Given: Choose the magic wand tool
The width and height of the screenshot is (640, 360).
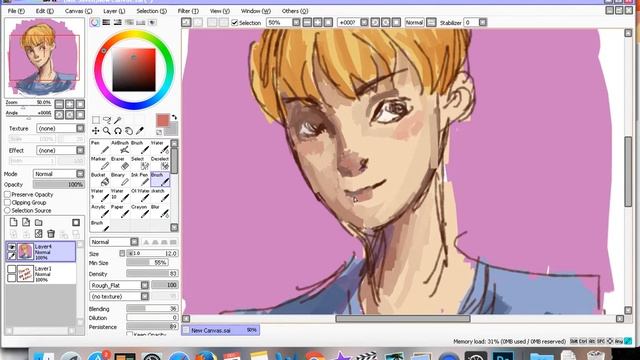Looking at the screenshot, I should coord(118,120).
